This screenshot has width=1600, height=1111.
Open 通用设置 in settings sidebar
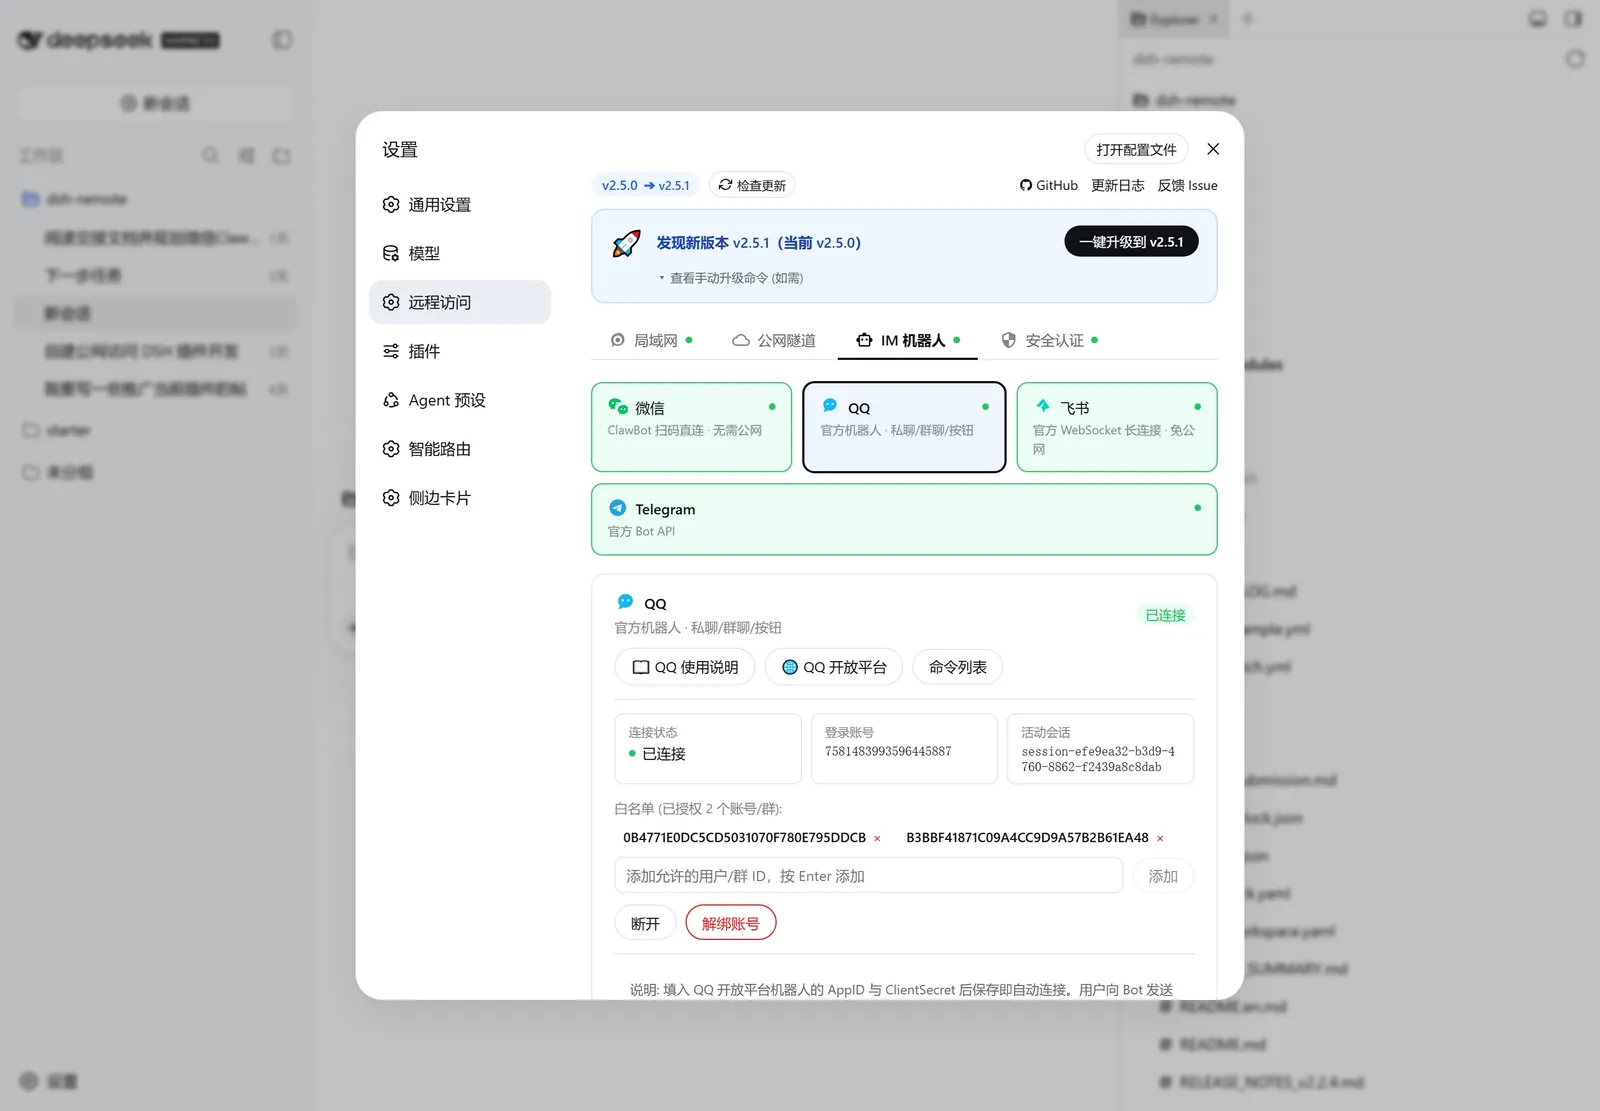(x=460, y=204)
